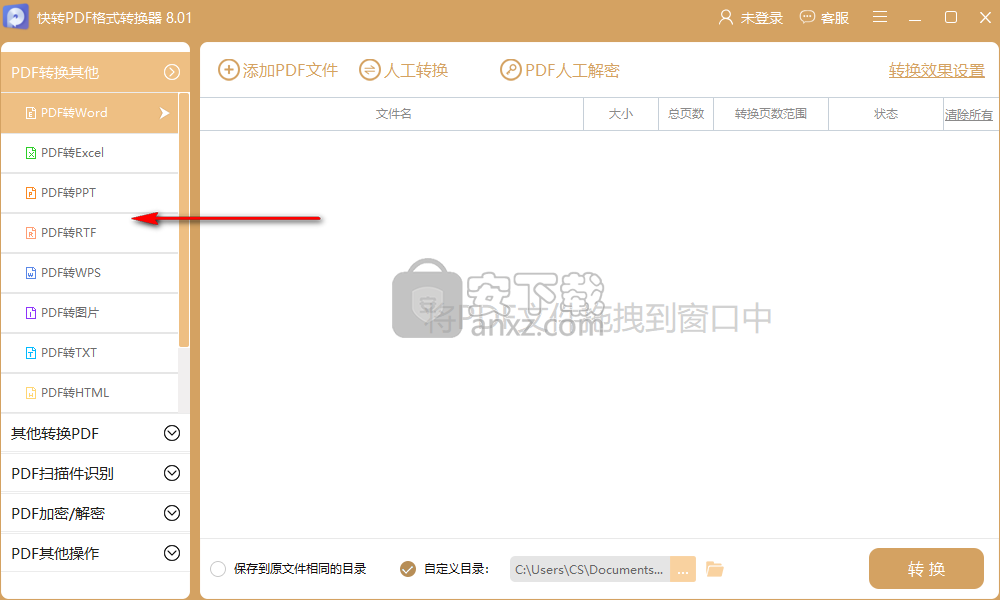Click the PDF转TXT file icon

(x=31, y=353)
